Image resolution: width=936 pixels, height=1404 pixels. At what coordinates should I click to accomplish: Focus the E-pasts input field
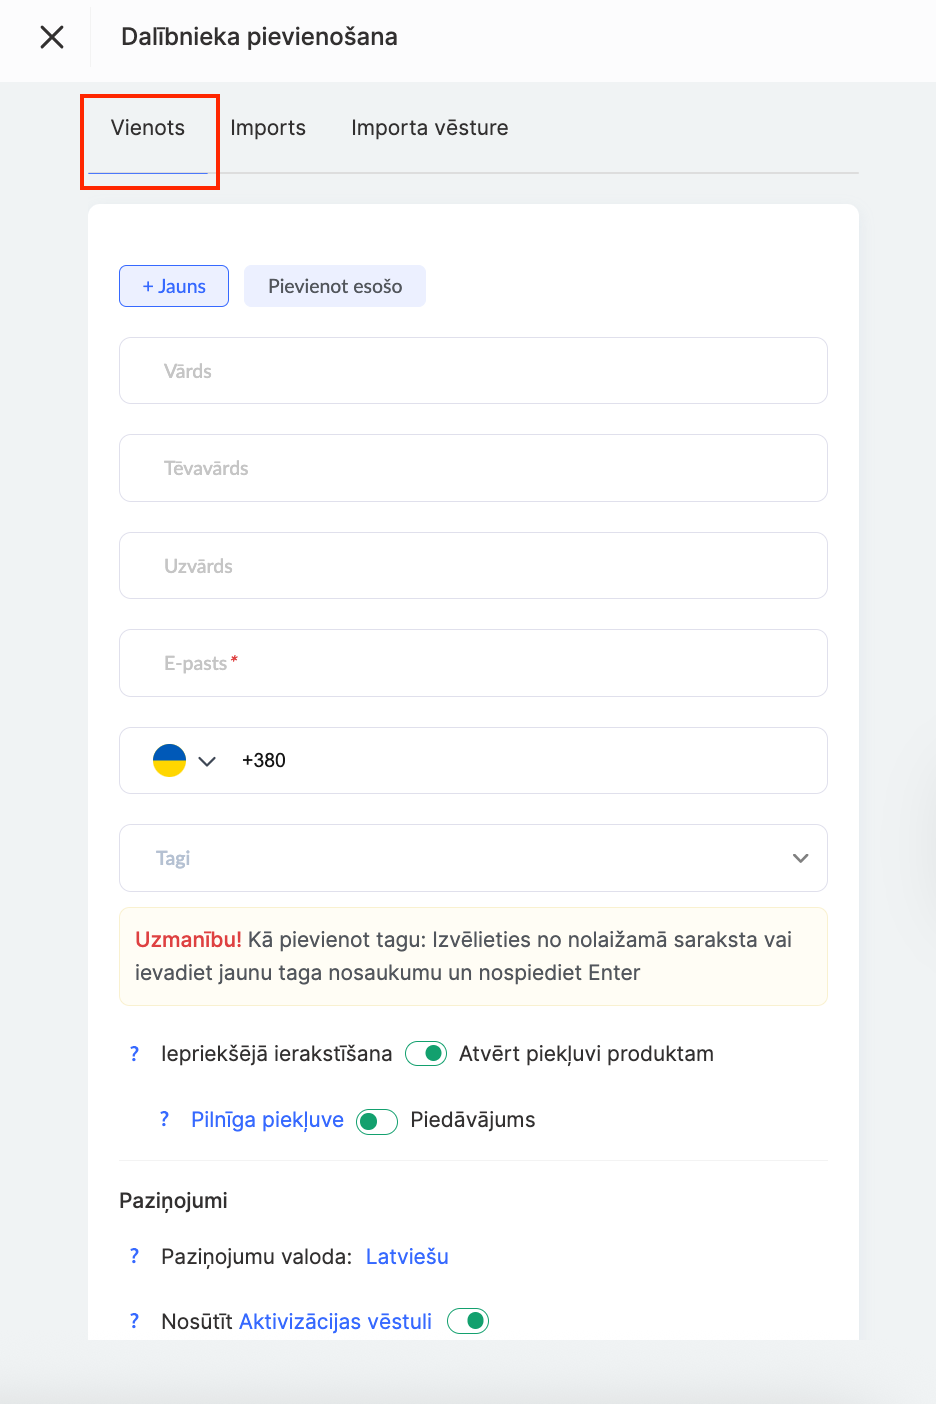(x=473, y=663)
